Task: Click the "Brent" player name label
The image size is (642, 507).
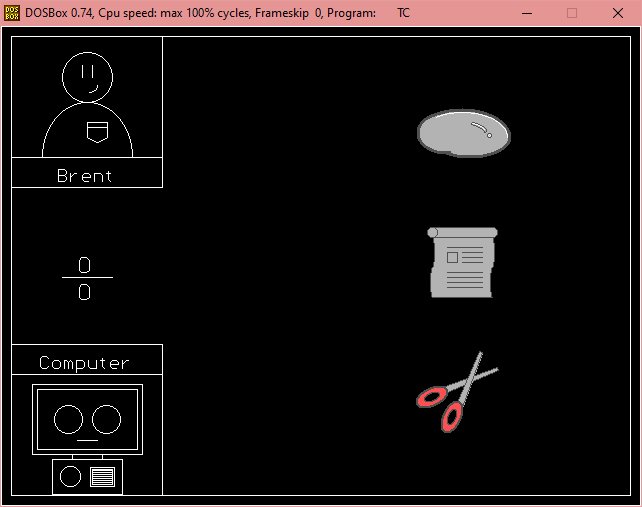Action: (85, 176)
